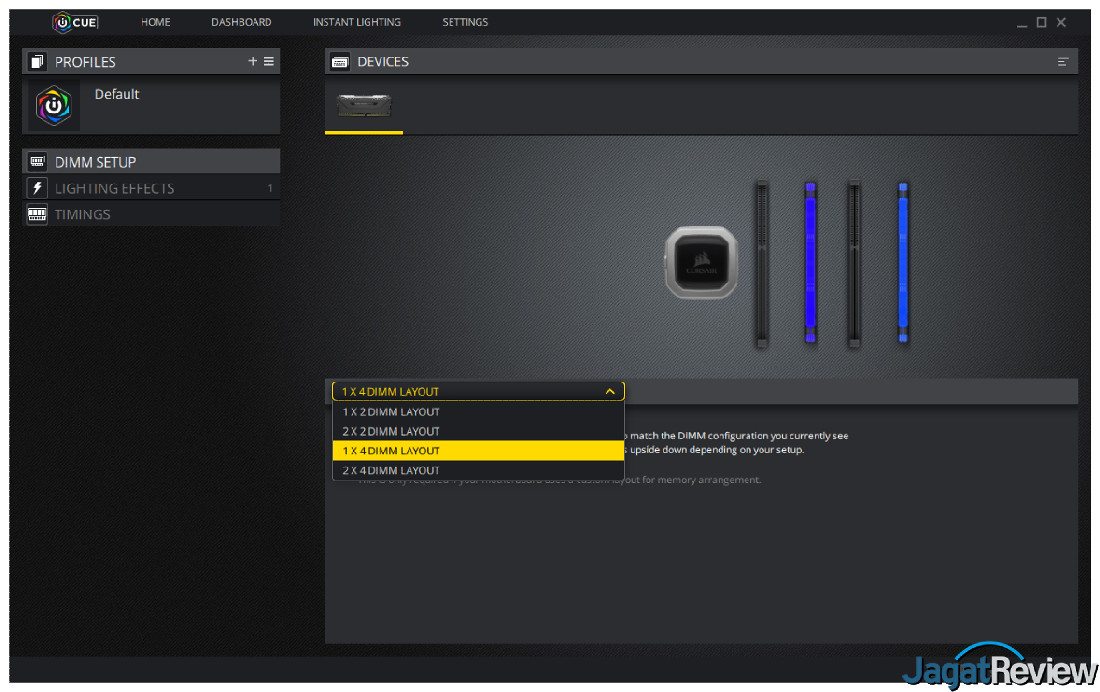The image size is (1100, 692).
Task: Choose 1 X 2 DIMM LAYOUT option
Action: coord(391,412)
